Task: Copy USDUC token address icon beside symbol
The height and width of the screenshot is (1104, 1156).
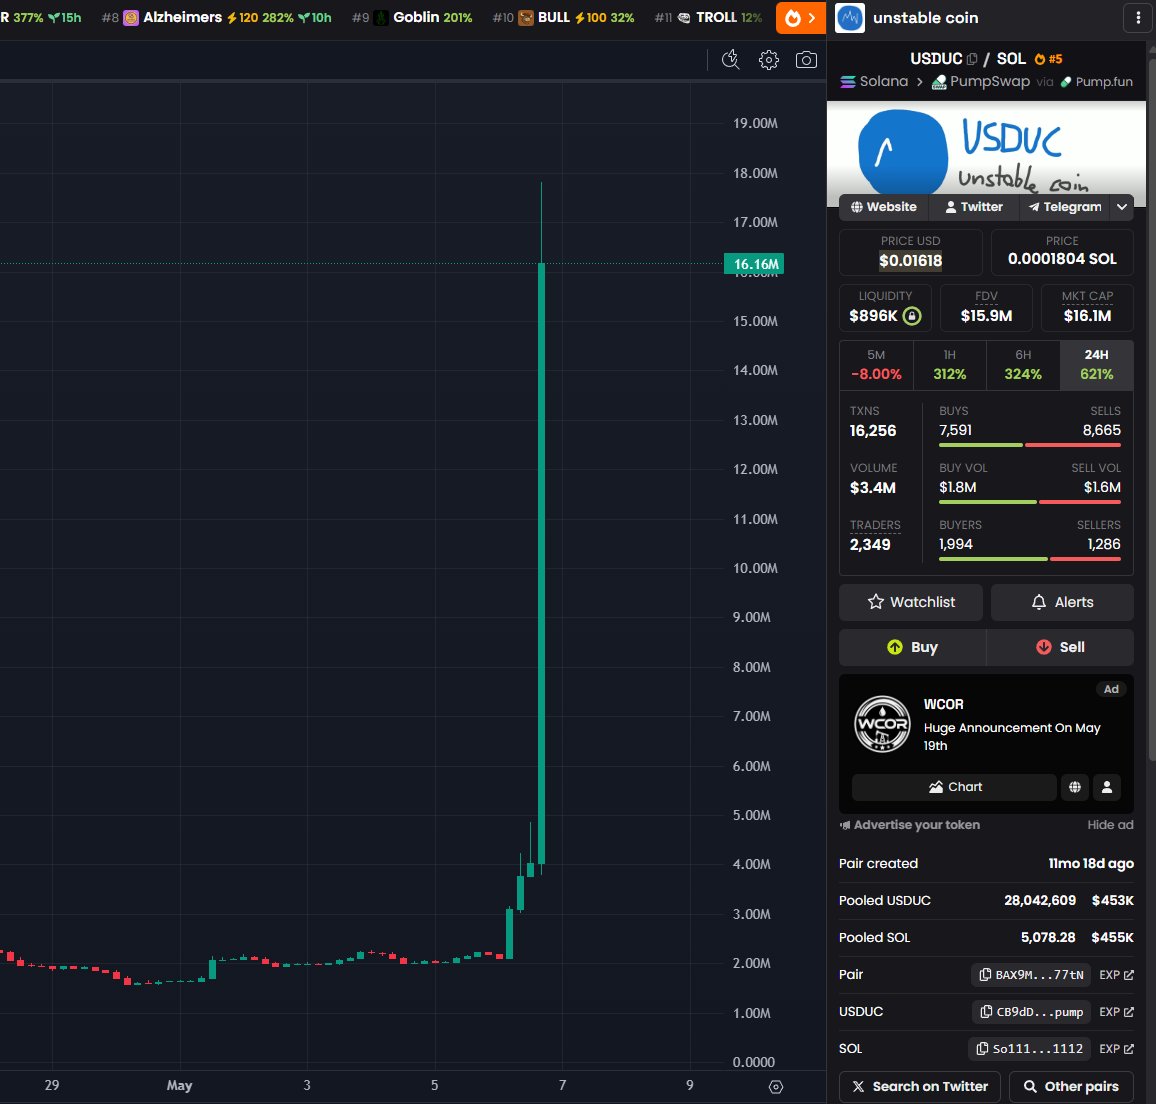Action: (x=972, y=59)
